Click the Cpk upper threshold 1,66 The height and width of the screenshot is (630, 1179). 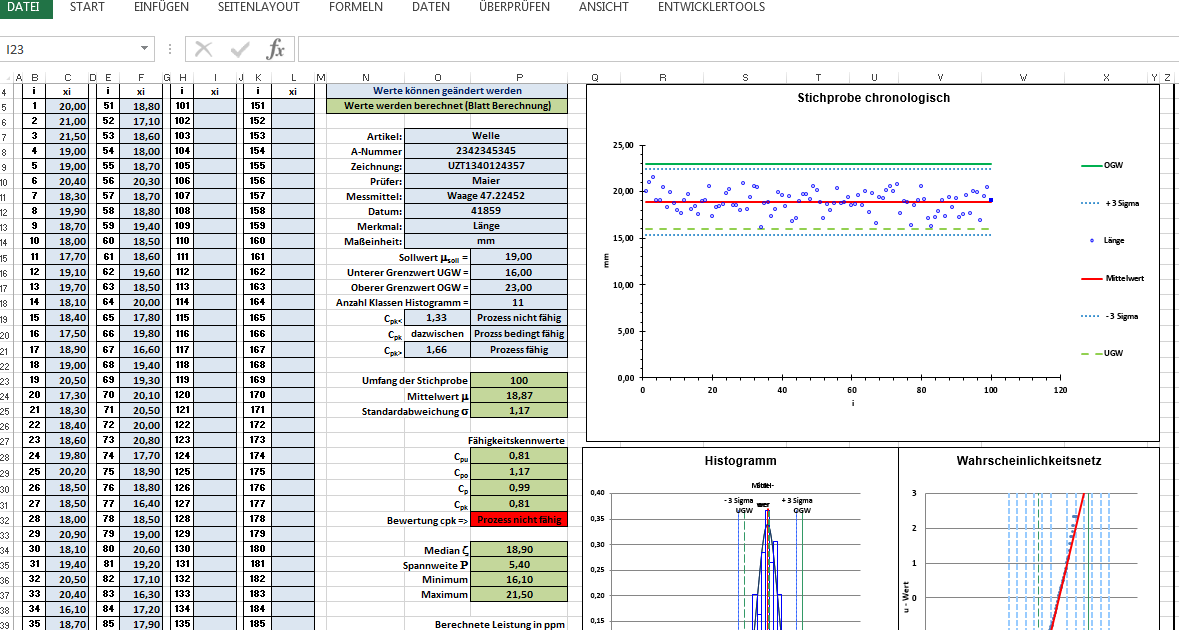pyautogui.click(x=437, y=350)
